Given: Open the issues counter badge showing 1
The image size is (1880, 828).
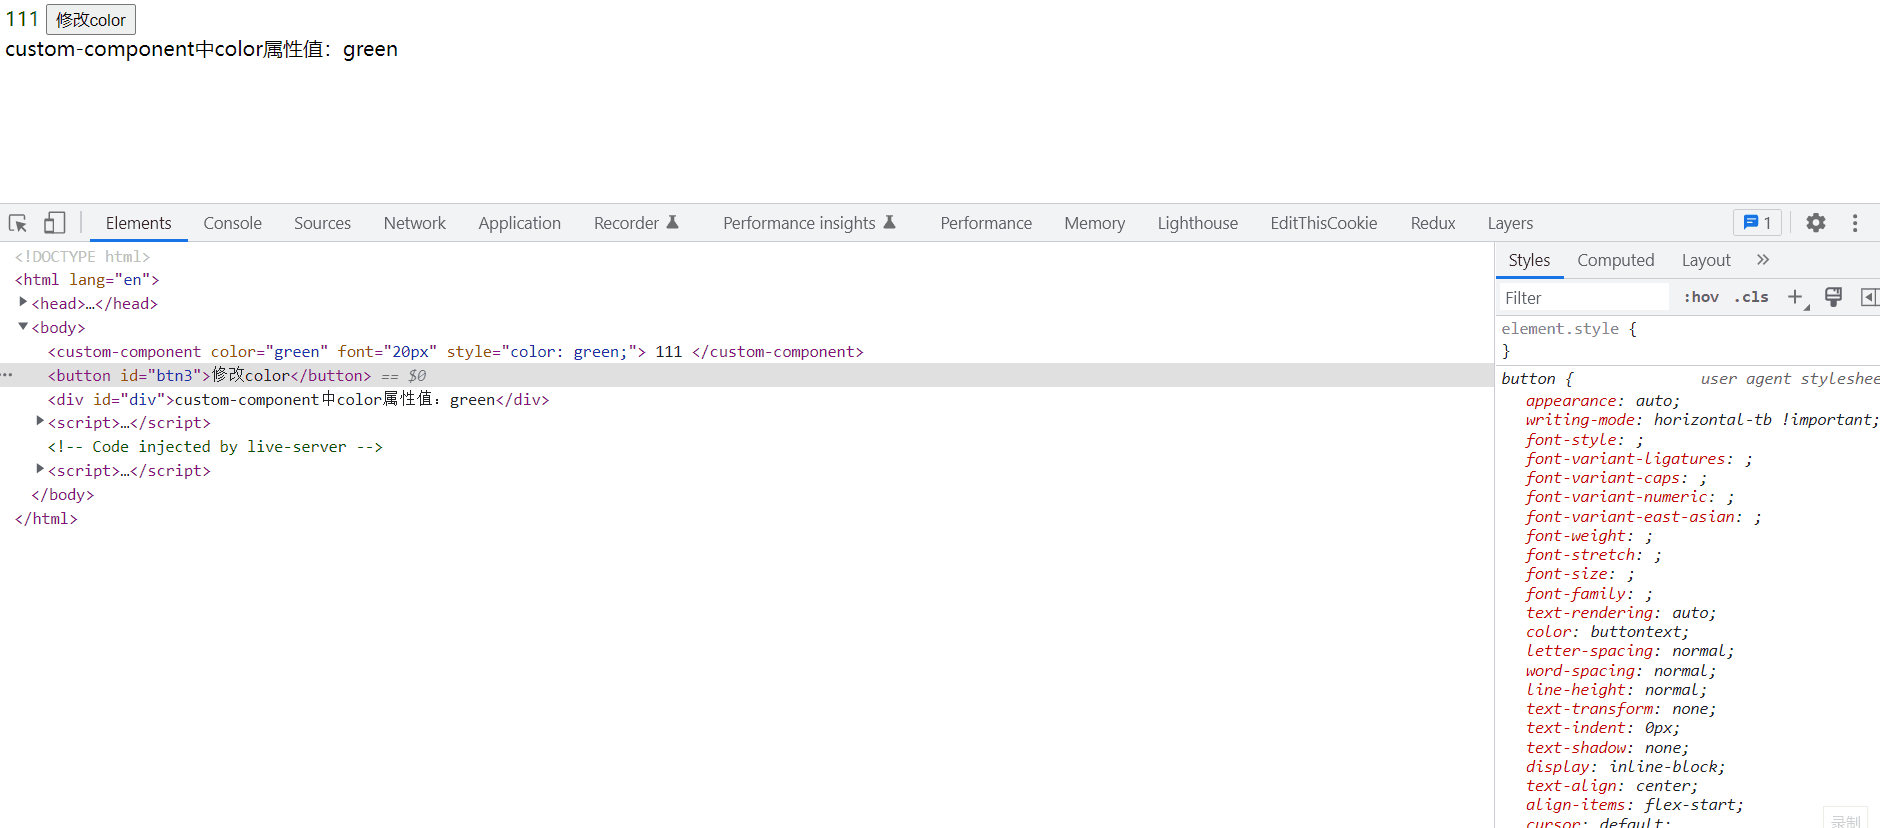Looking at the screenshot, I should pos(1757,223).
